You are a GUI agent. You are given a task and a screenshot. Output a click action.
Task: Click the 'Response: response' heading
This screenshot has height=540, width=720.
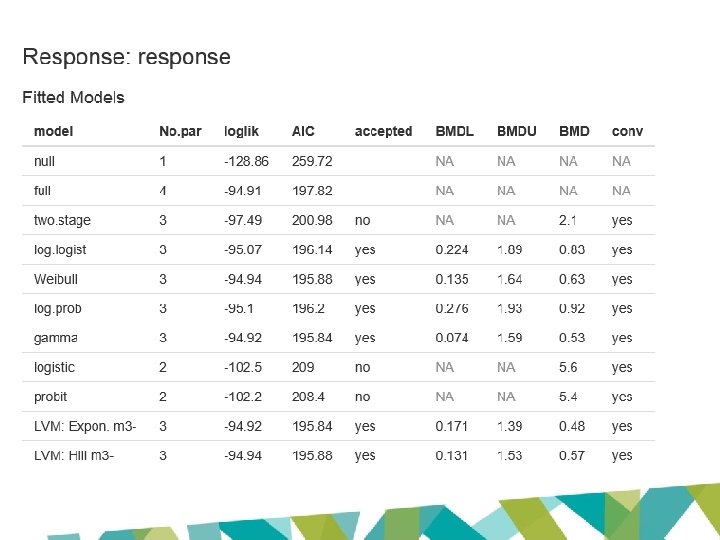click(x=126, y=57)
